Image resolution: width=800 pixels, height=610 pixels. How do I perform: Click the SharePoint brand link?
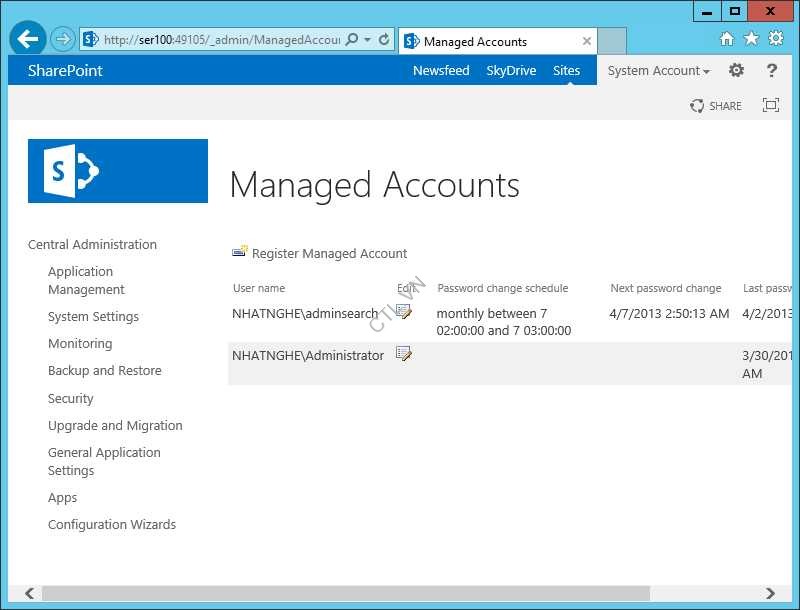pos(65,70)
